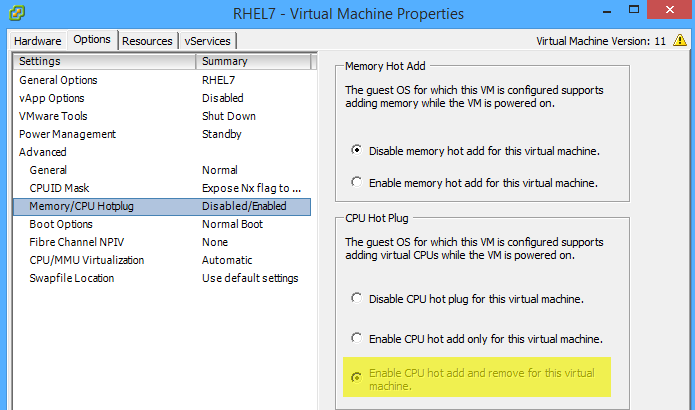The image size is (695, 410).
Task: Select Power Management setting
Action: (x=67, y=134)
